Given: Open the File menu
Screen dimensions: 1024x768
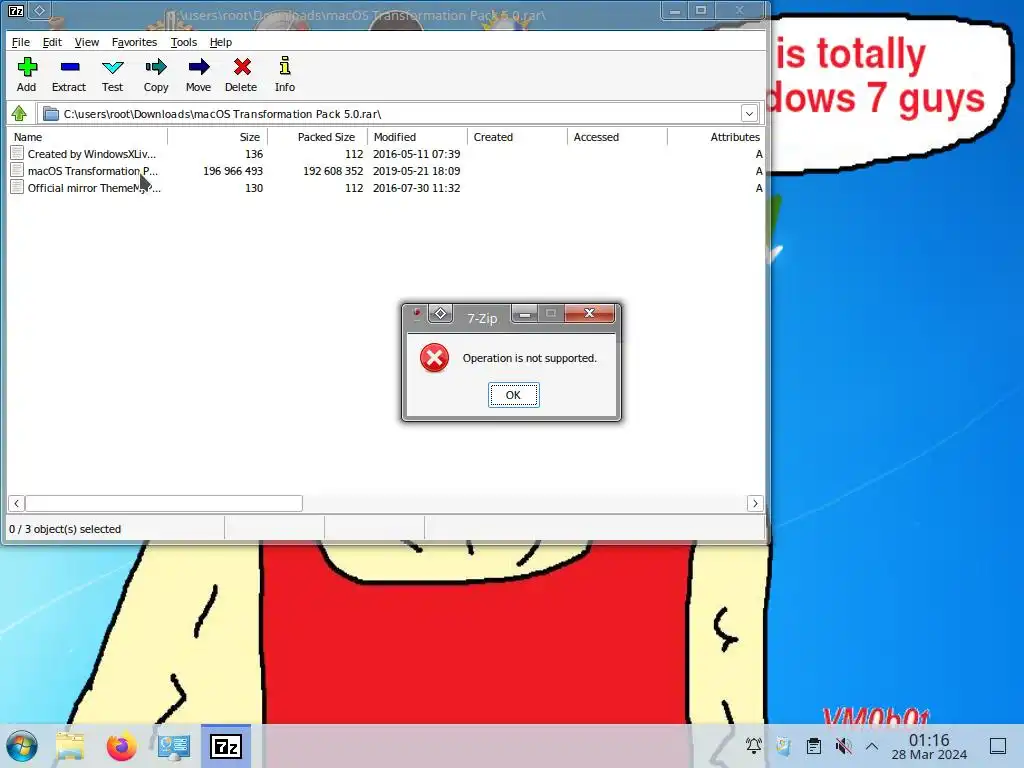Looking at the screenshot, I should (x=21, y=42).
